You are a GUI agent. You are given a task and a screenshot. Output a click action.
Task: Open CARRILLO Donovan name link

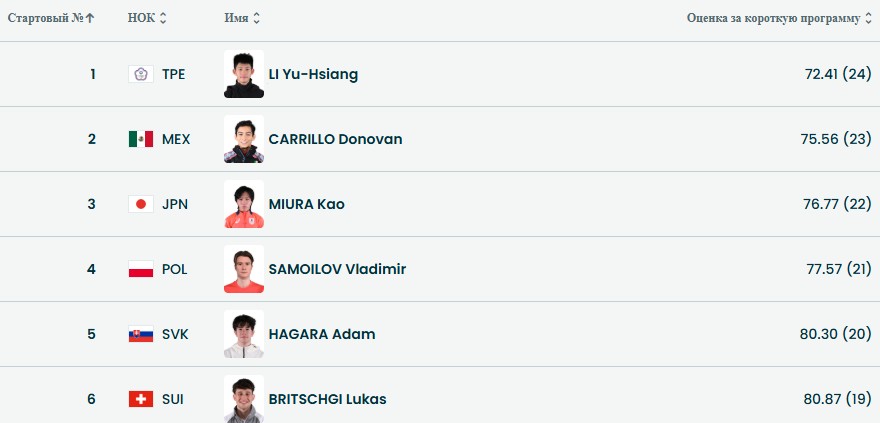coord(335,139)
